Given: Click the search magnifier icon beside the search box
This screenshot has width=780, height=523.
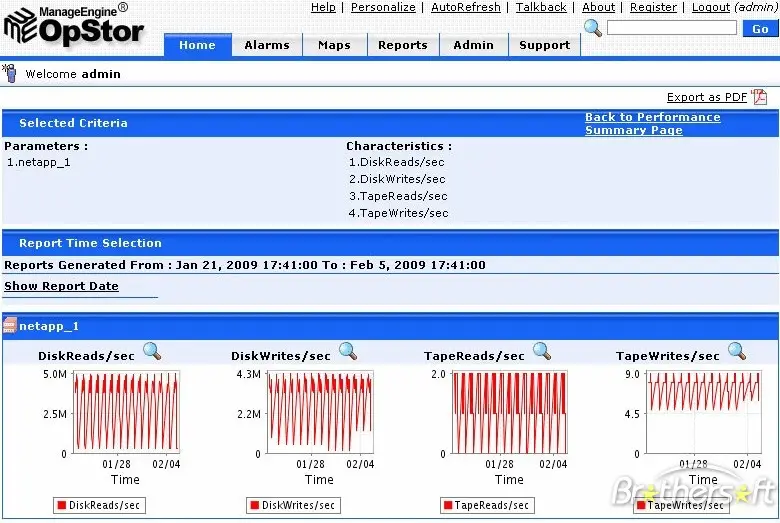Looking at the screenshot, I should (592, 28).
